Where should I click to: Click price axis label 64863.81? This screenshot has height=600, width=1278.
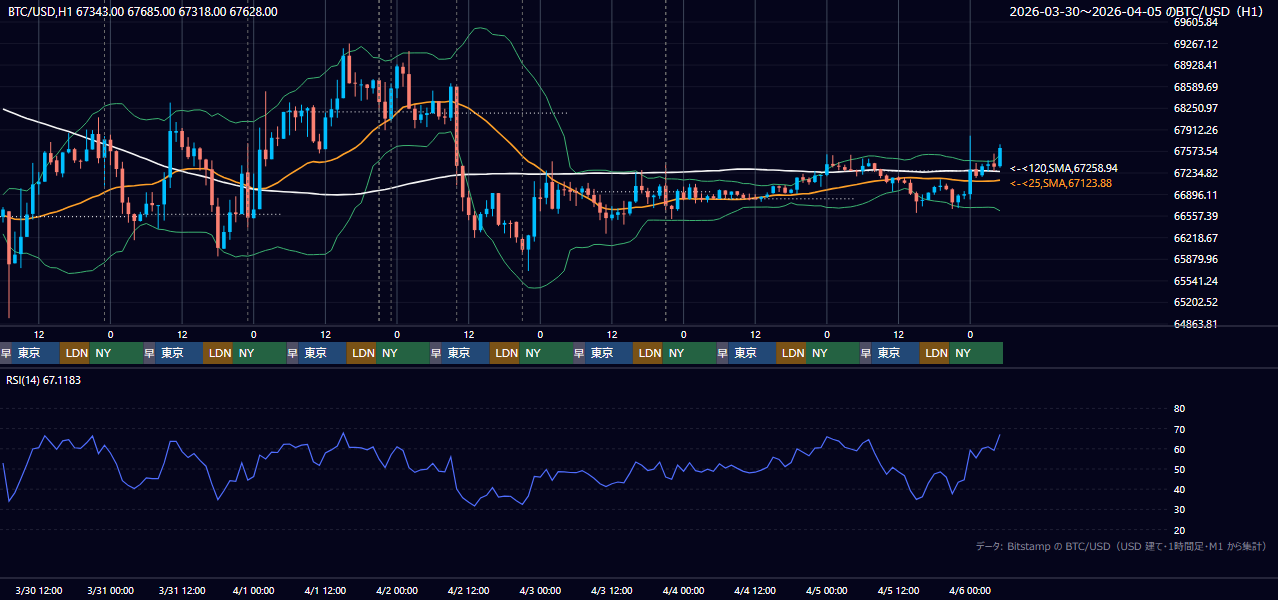pos(1196,324)
